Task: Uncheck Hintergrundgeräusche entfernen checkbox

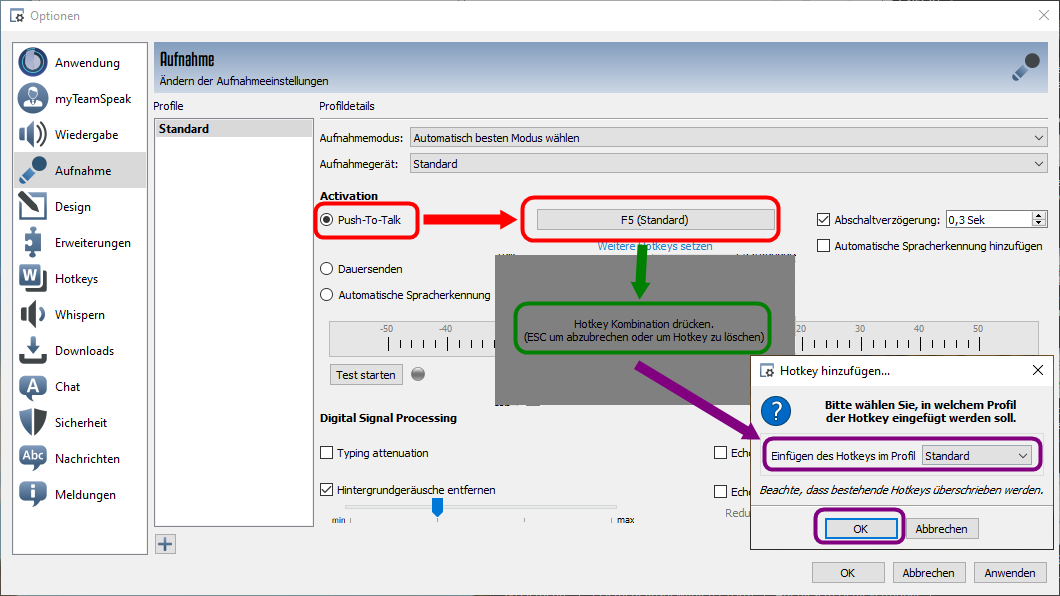Action: (x=327, y=490)
